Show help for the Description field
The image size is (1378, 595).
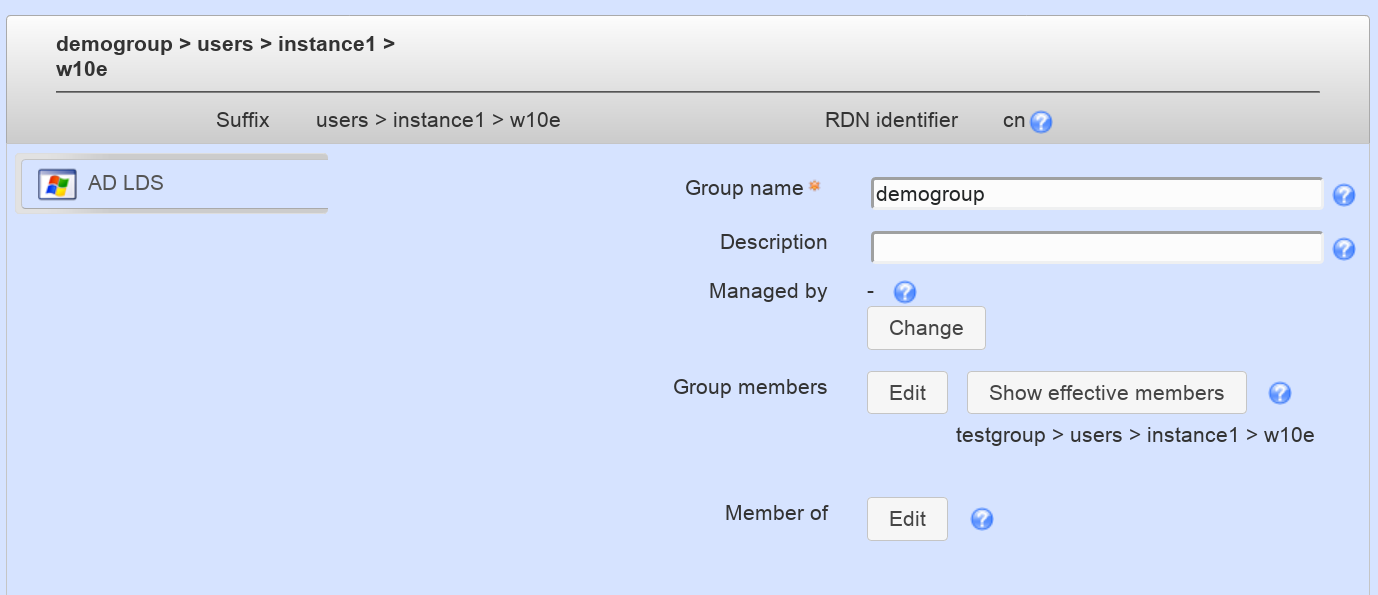[x=1344, y=249]
